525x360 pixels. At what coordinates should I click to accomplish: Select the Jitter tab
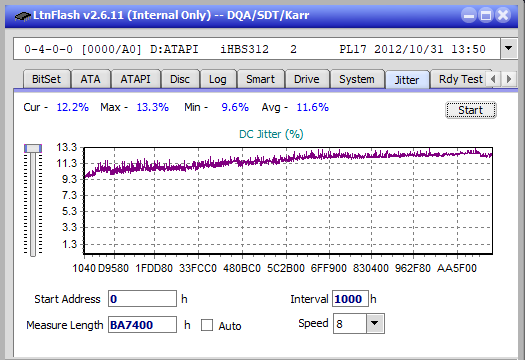point(407,80)
